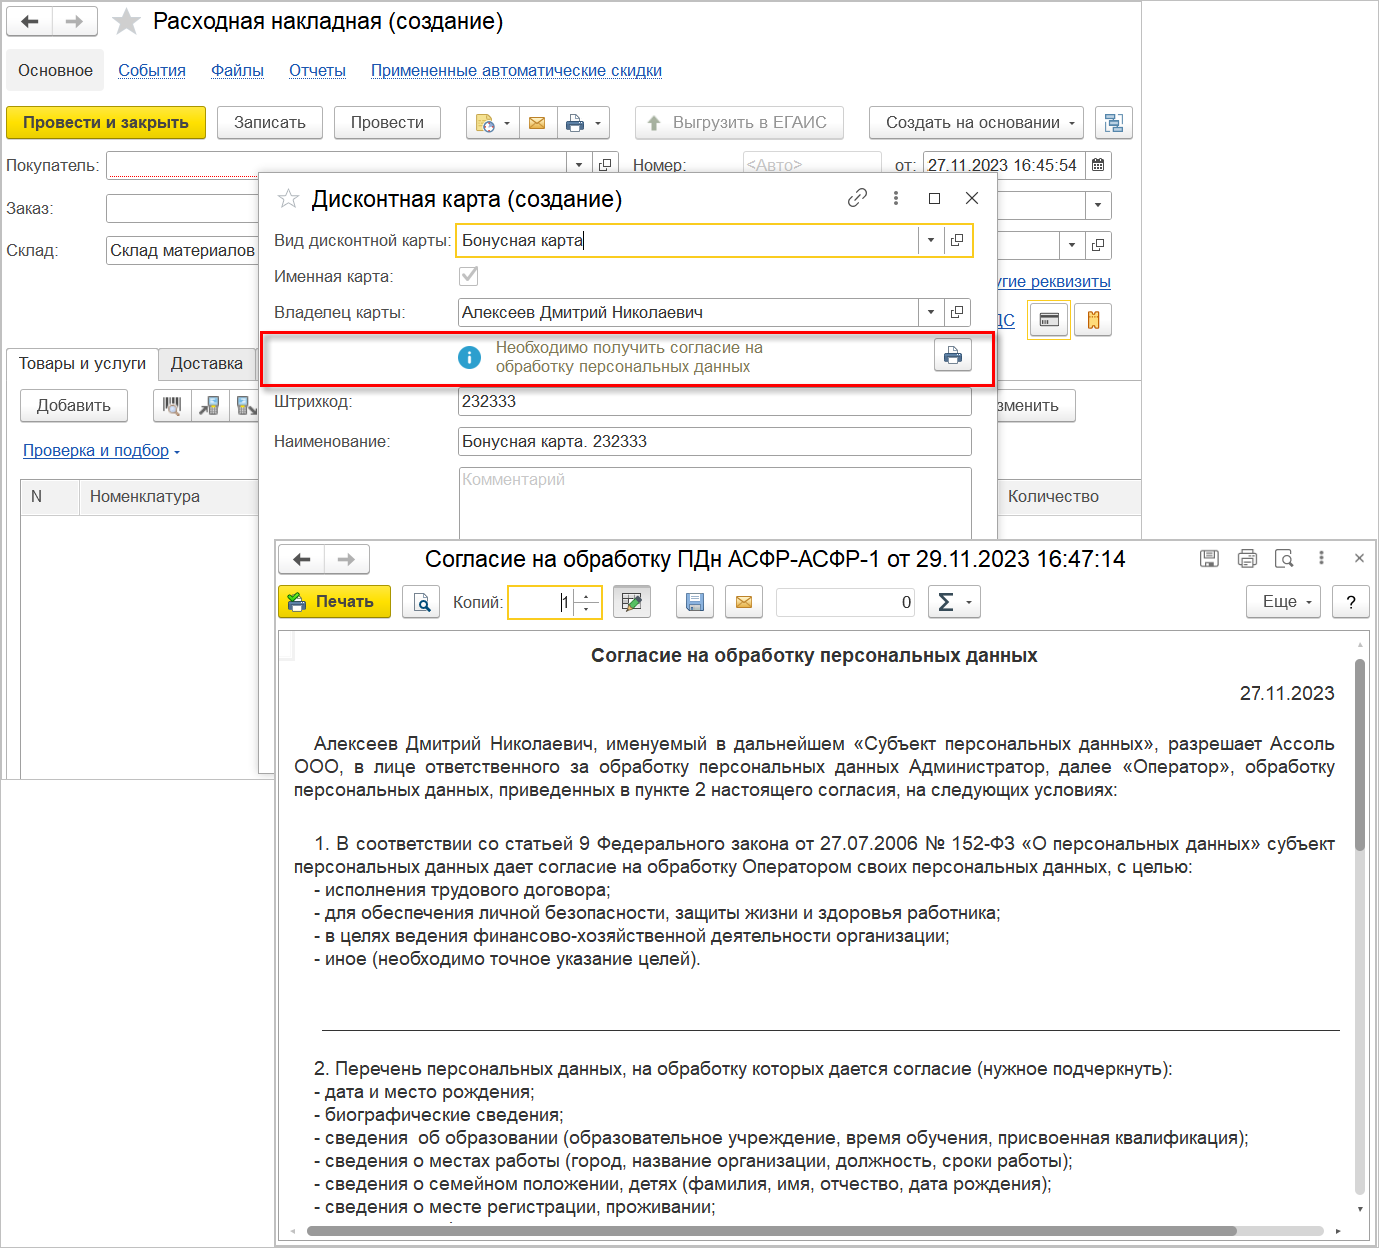1379x1248 pixels.
Task: Send consent document by email envelope icon
Action: 743,602
